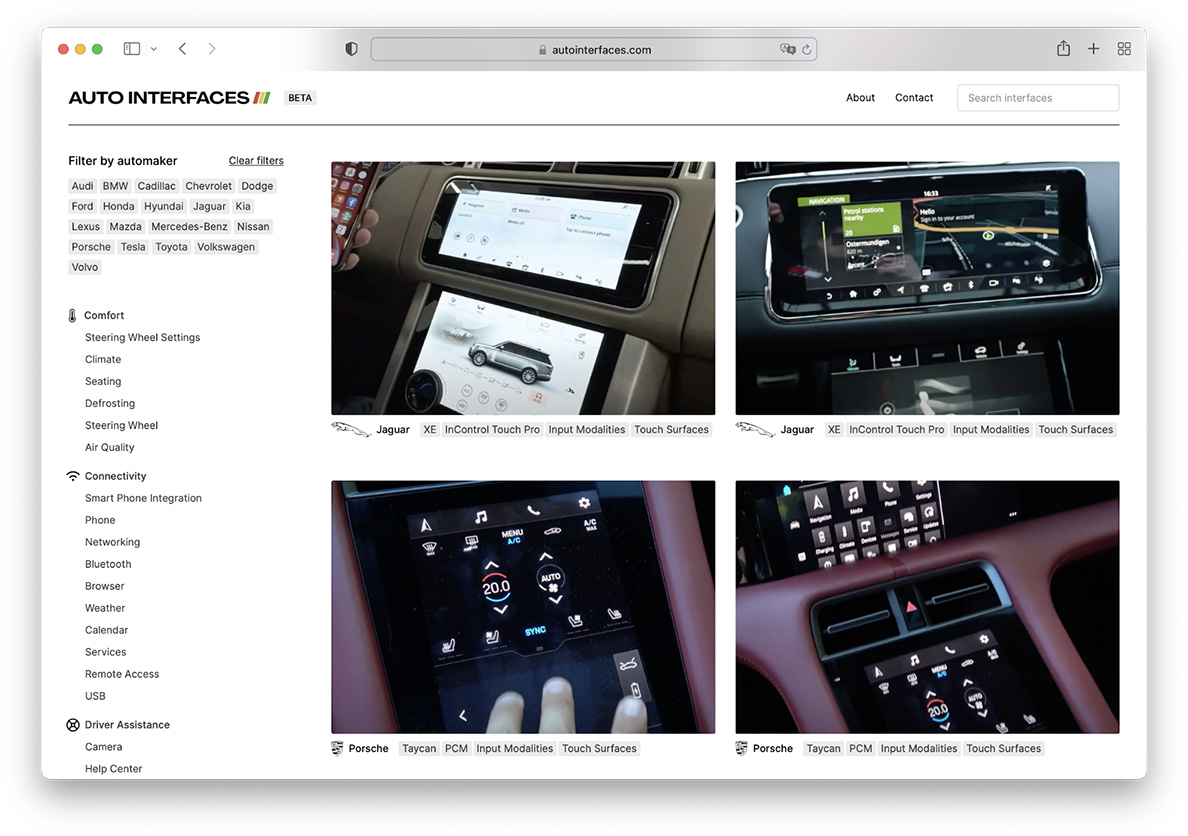The image size is (1188, 836).
Task: Go to the Air Quality category
Action: pos(110,447)
